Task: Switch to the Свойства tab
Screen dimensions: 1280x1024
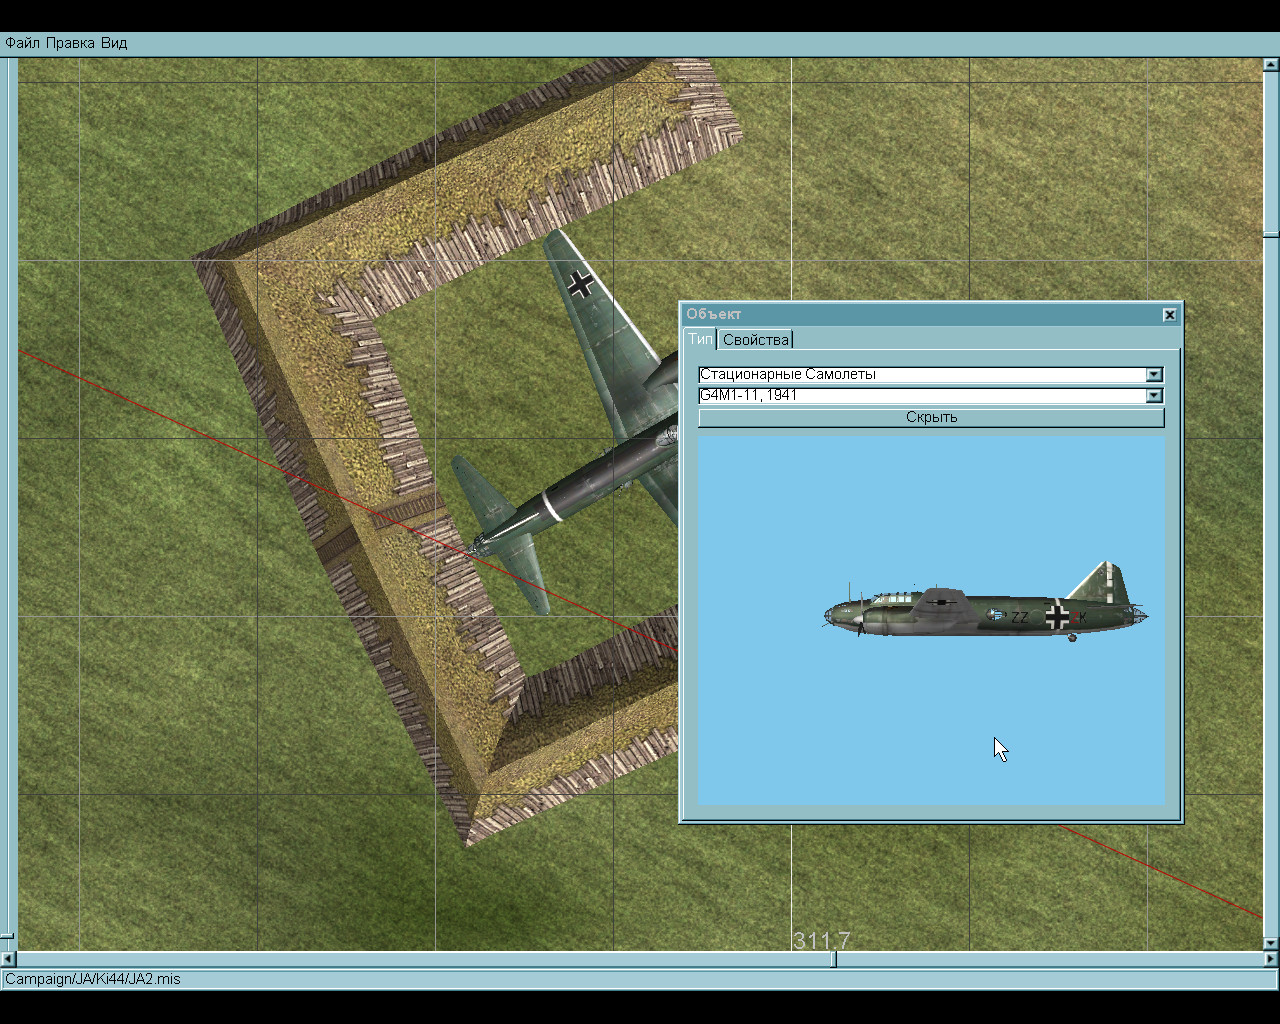Action: coord(756,340)
